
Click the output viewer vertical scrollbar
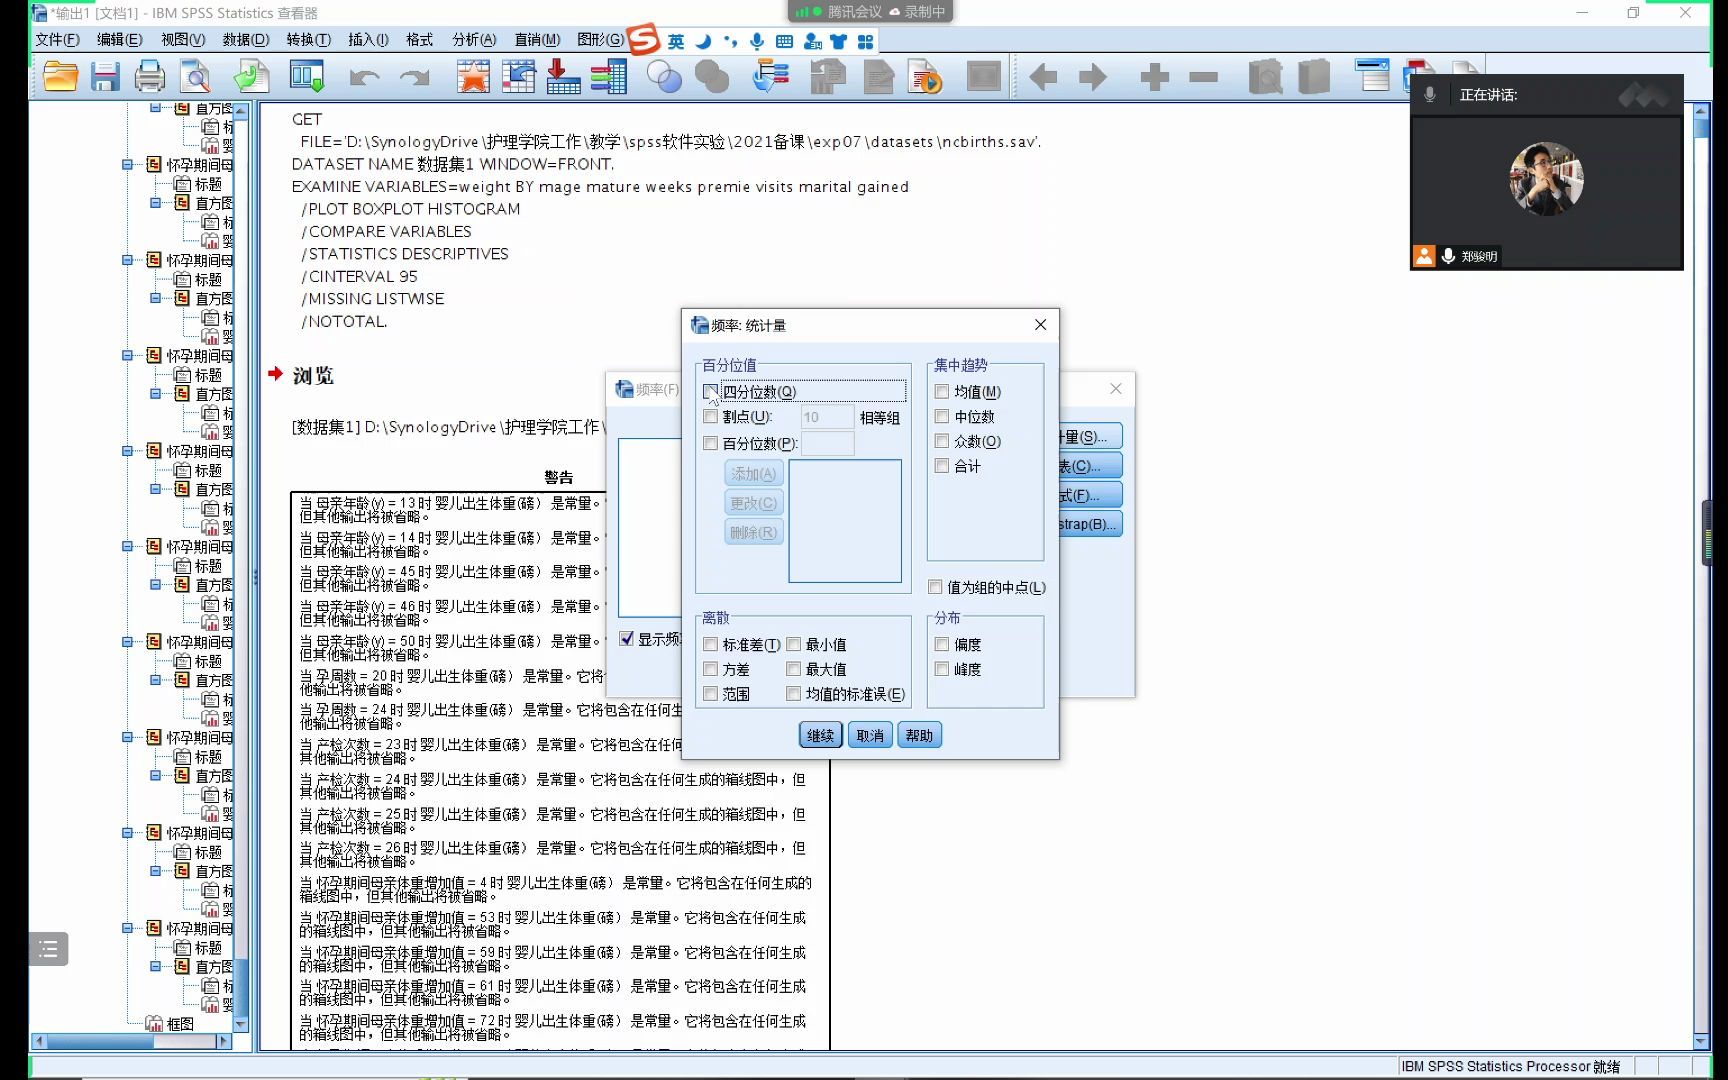1701,575
